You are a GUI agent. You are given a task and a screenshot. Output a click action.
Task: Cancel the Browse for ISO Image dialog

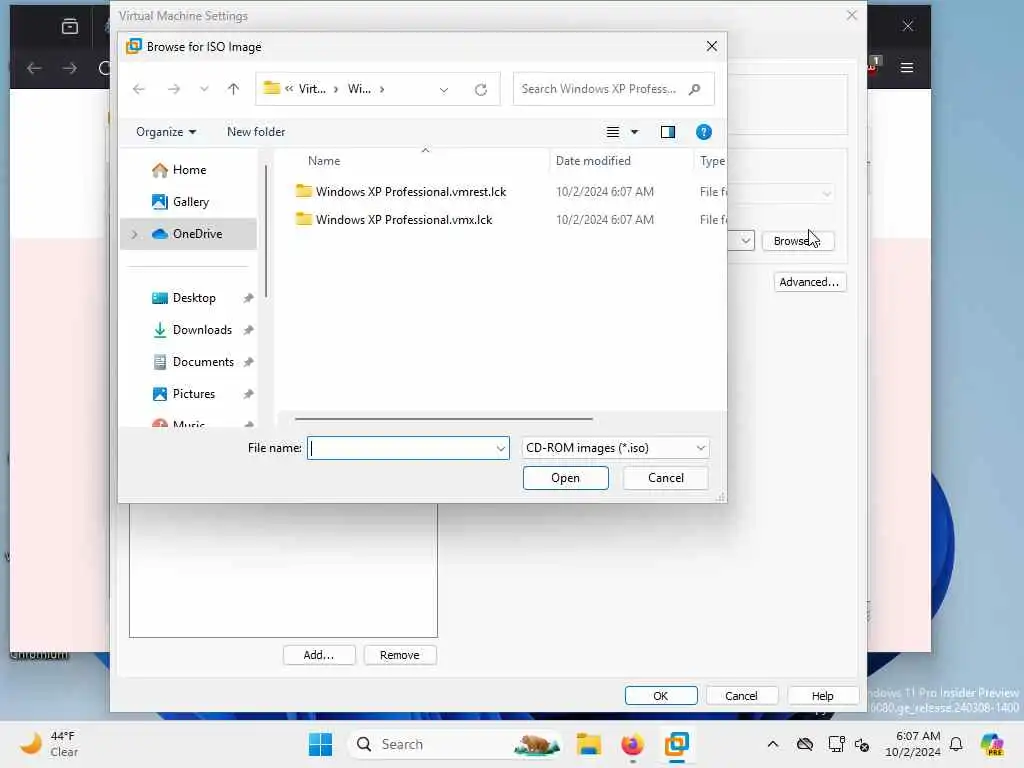pos(665,478)
